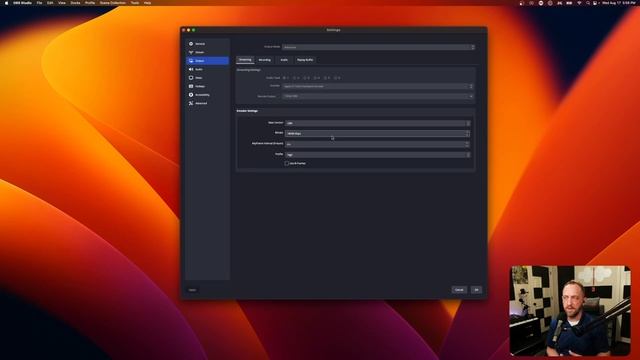Switch to the Audio output tab
This screenshot has width=640, height=360.
tap(284, 60)
